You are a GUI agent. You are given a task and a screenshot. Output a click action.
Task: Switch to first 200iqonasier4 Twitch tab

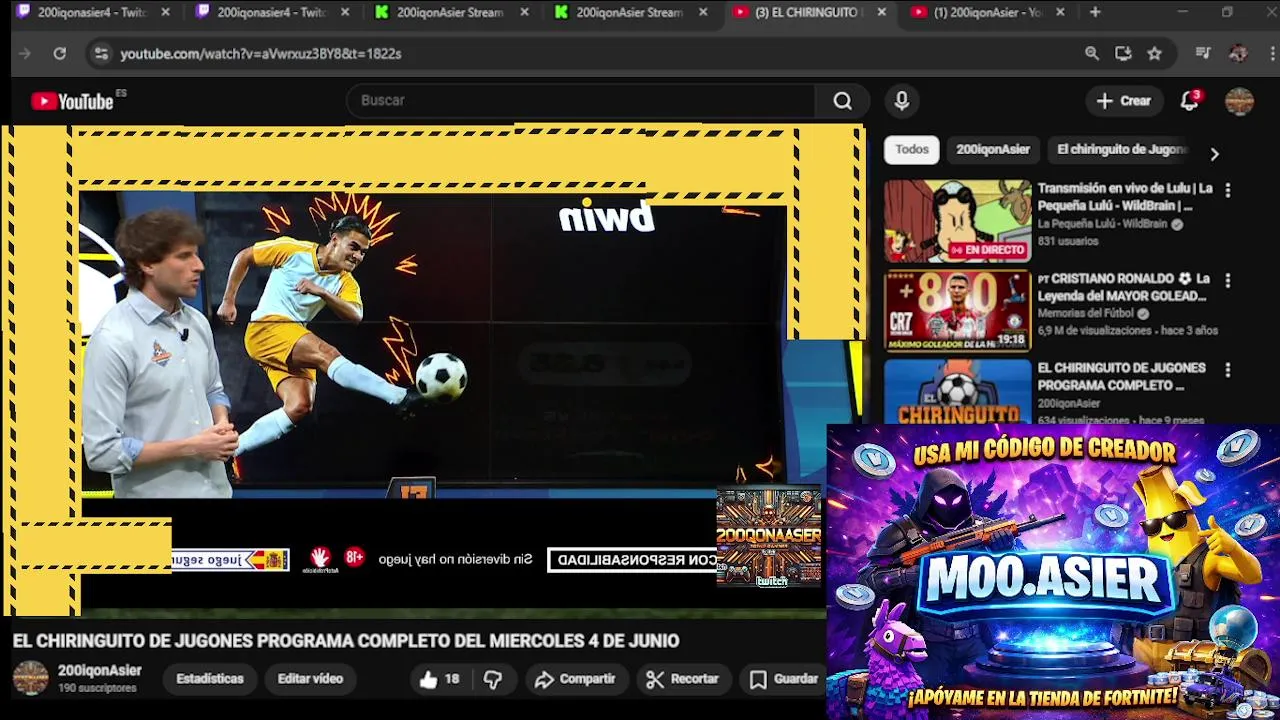pyautogui.click(x=92, y=12)
